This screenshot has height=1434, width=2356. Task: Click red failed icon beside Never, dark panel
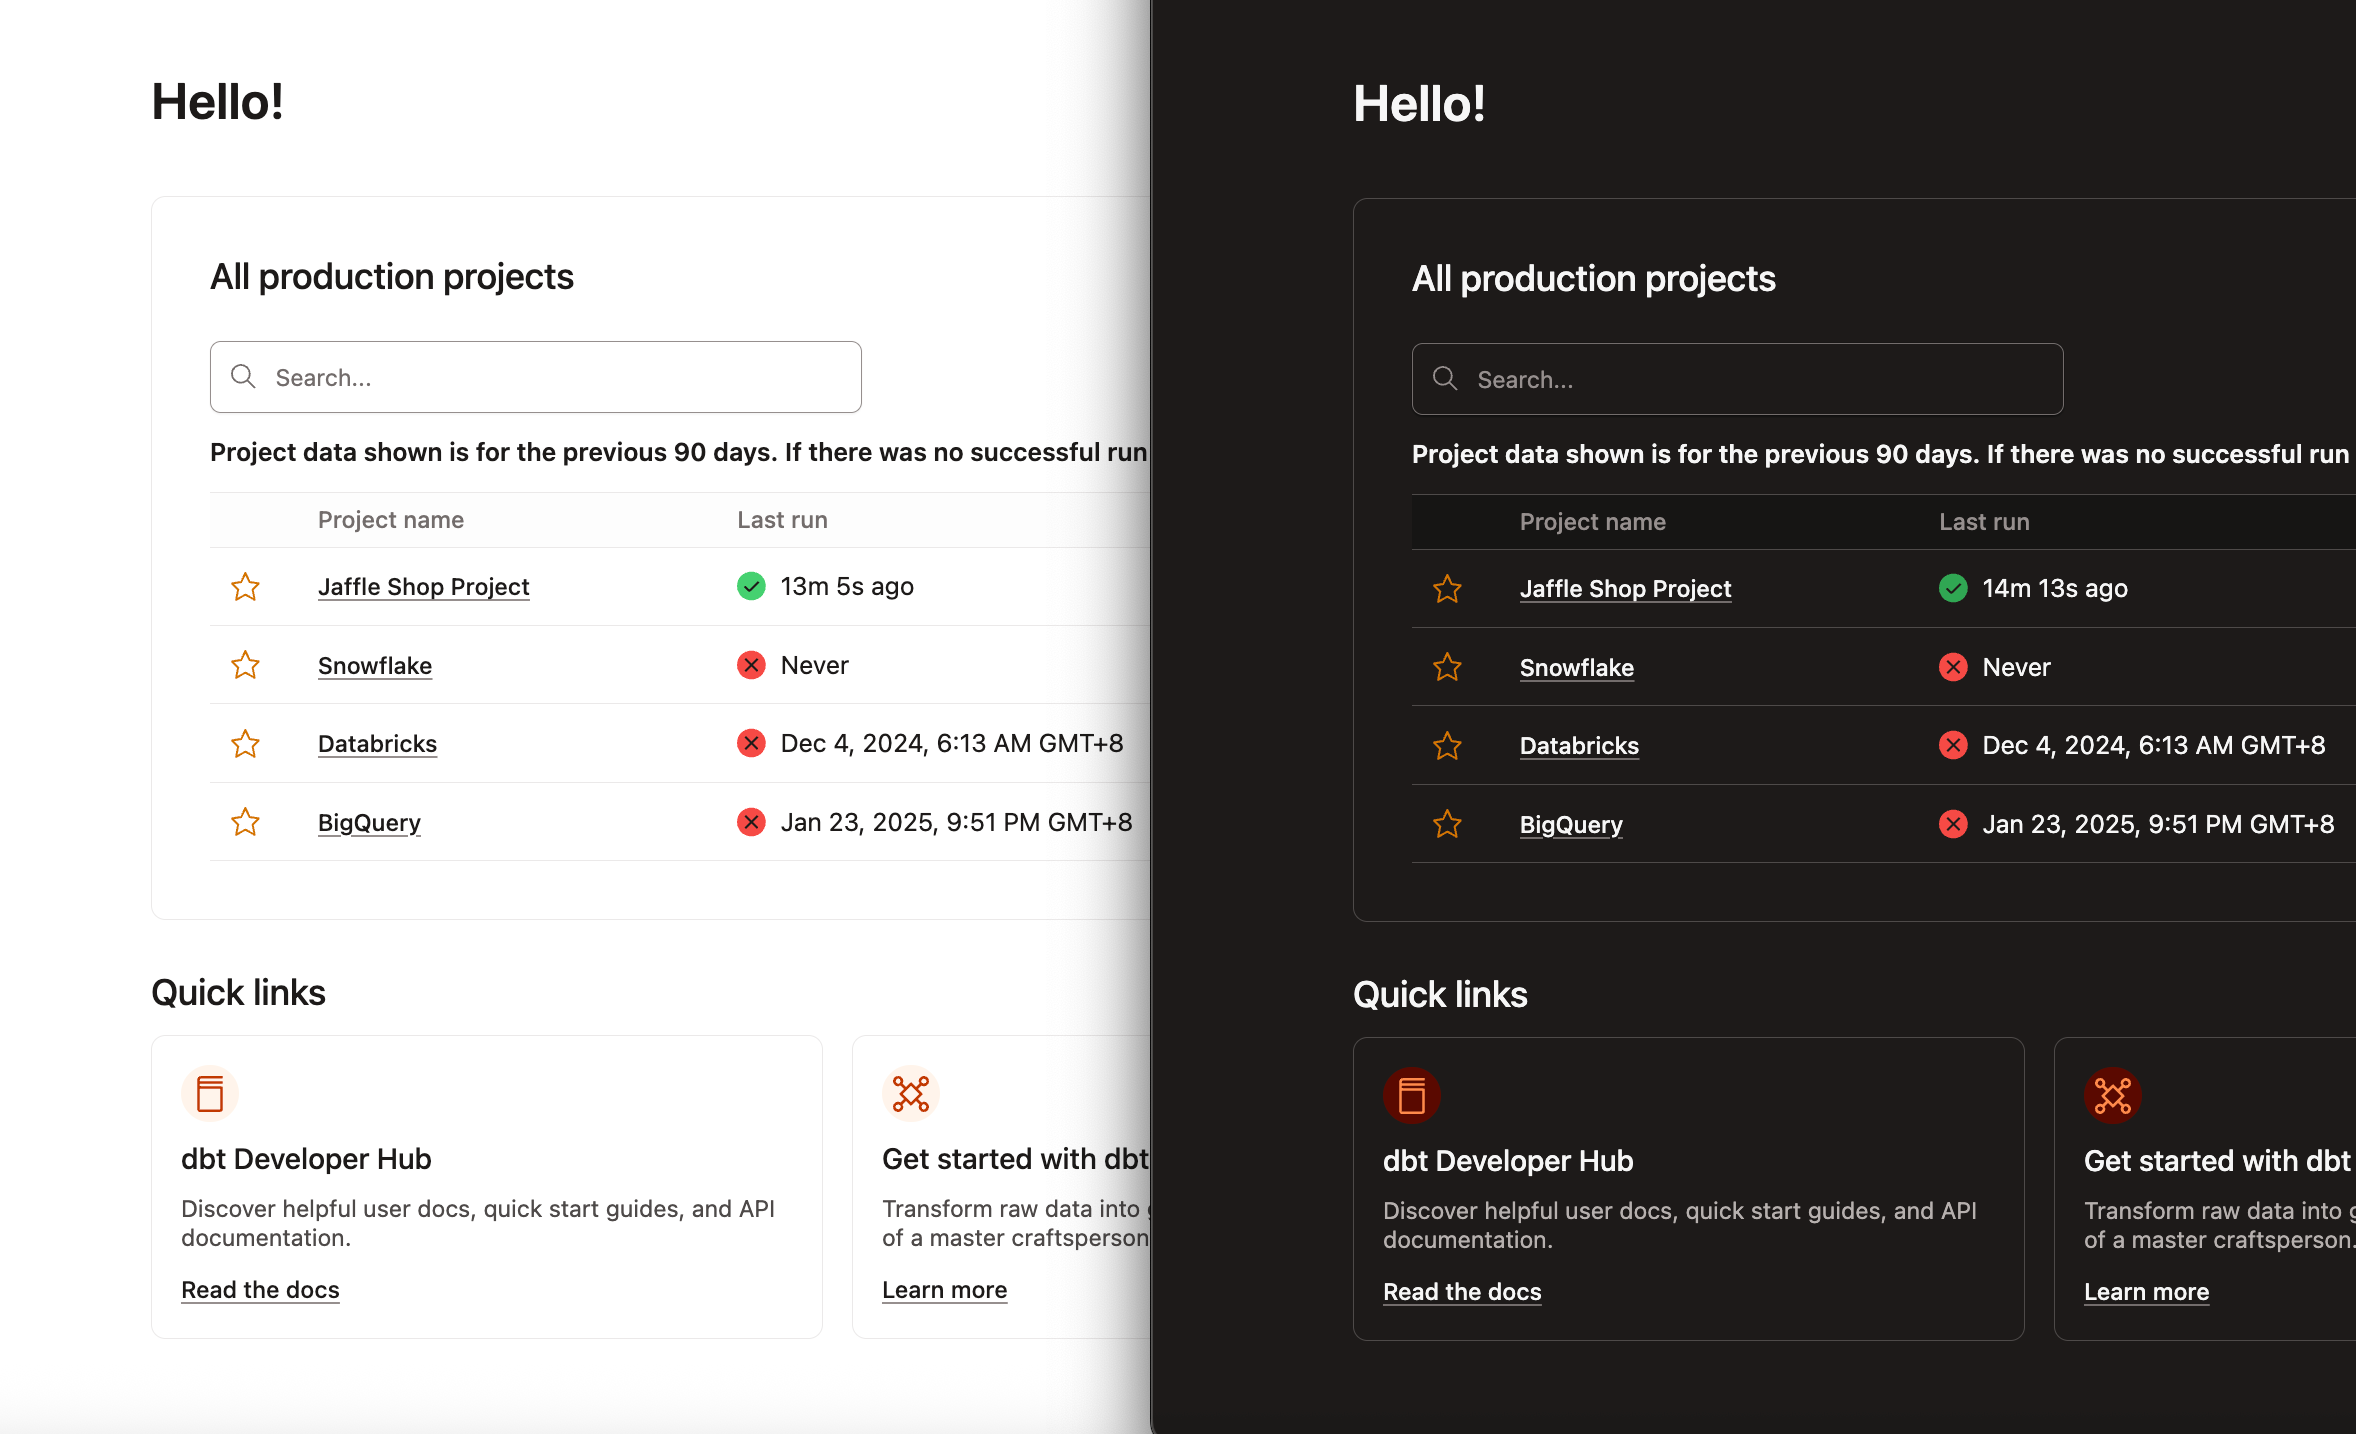point(1953,667)
